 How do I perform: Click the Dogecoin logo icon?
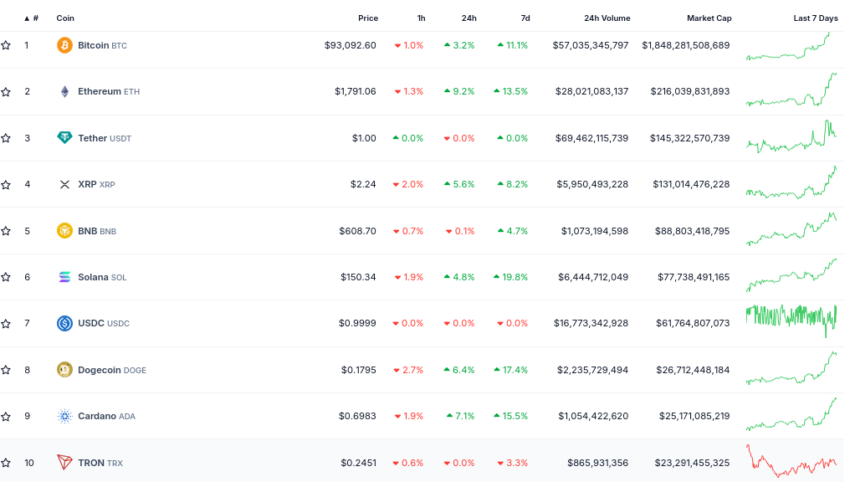[x=65, y=370]
